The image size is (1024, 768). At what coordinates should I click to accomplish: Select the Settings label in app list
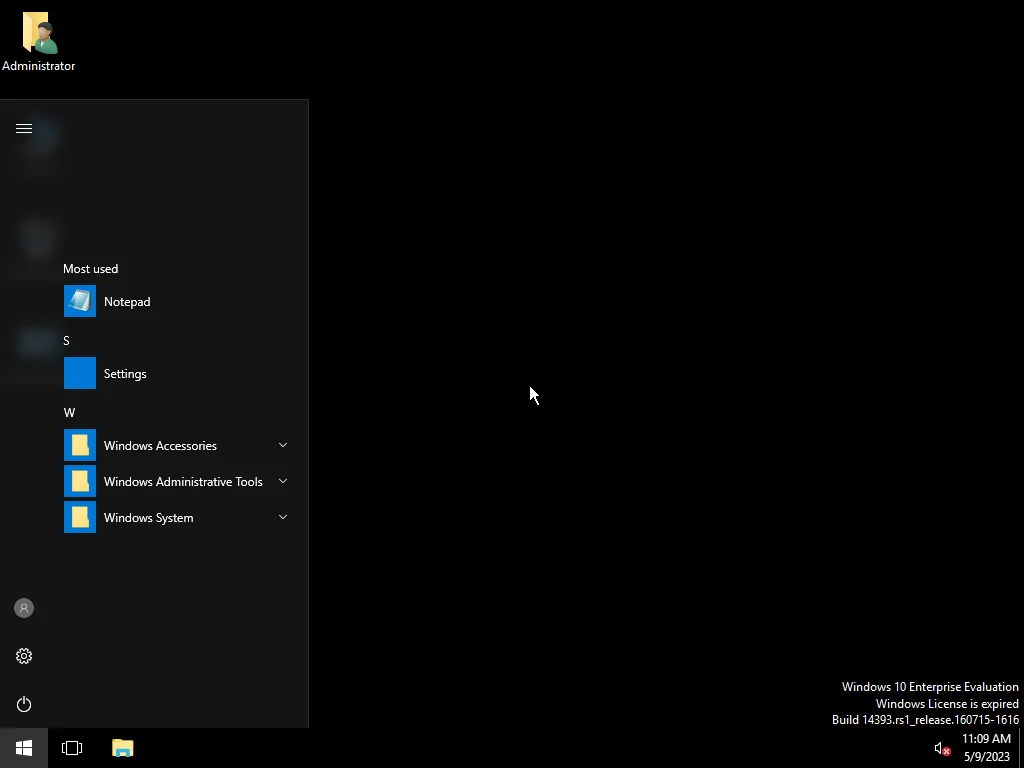125,374
